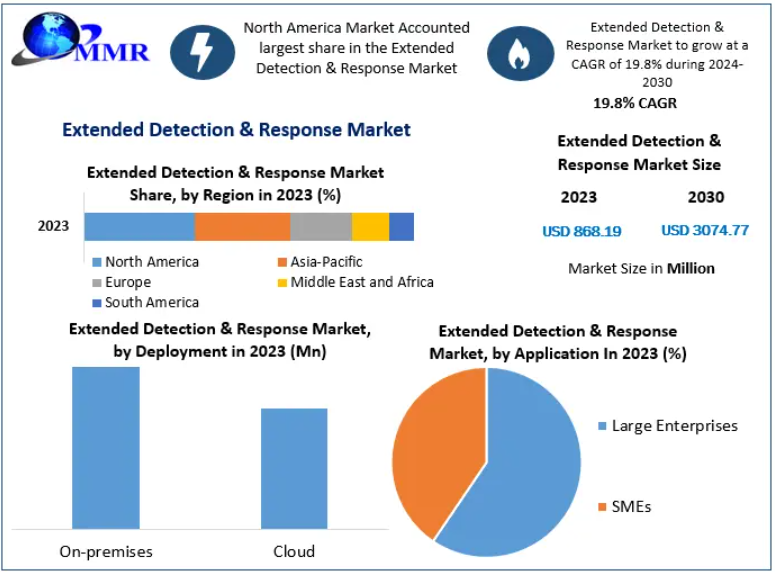
Task: Click the Extended Detection & Response Market title
Action: [x=236, y=130]
